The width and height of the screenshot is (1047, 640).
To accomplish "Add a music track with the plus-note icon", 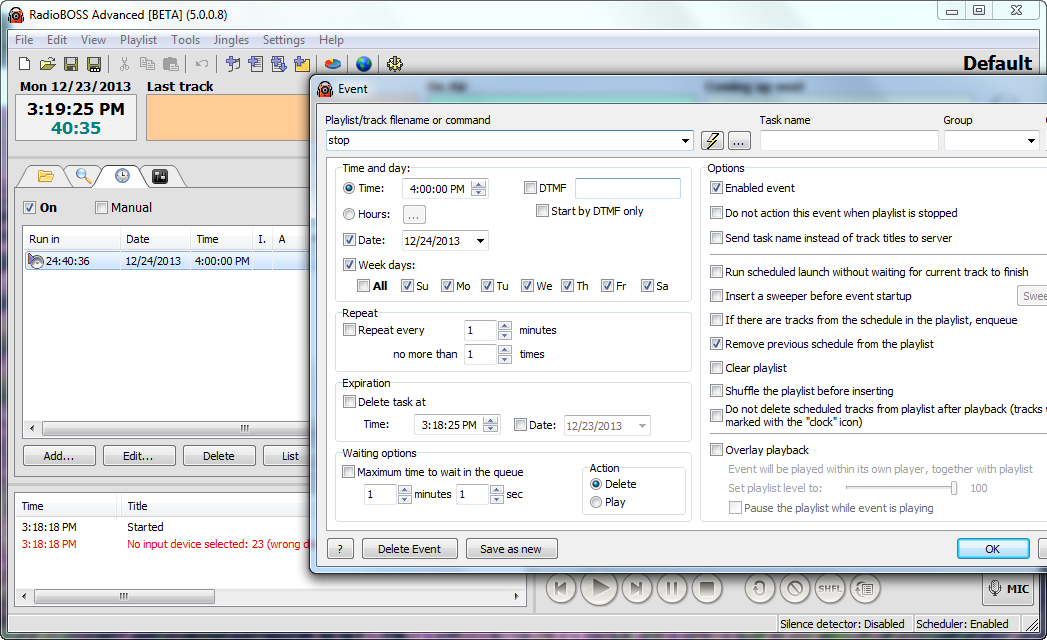I will [233, 64].
